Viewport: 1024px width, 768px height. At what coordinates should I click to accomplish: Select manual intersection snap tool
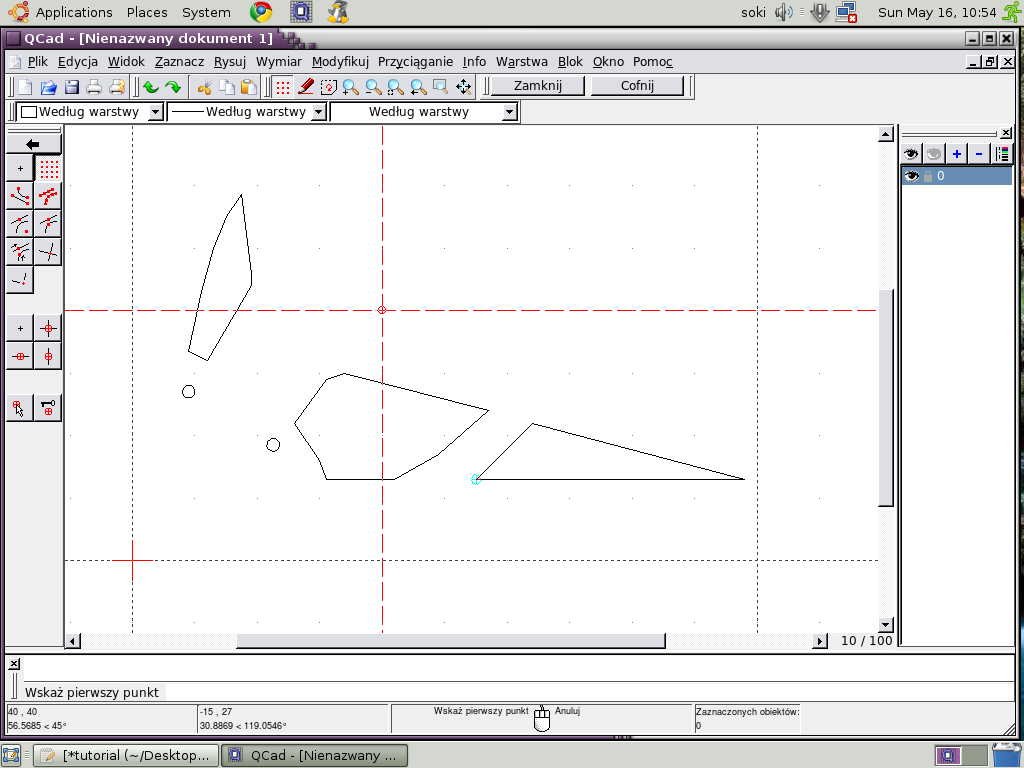pyautogui.click(x=20, y=280)
